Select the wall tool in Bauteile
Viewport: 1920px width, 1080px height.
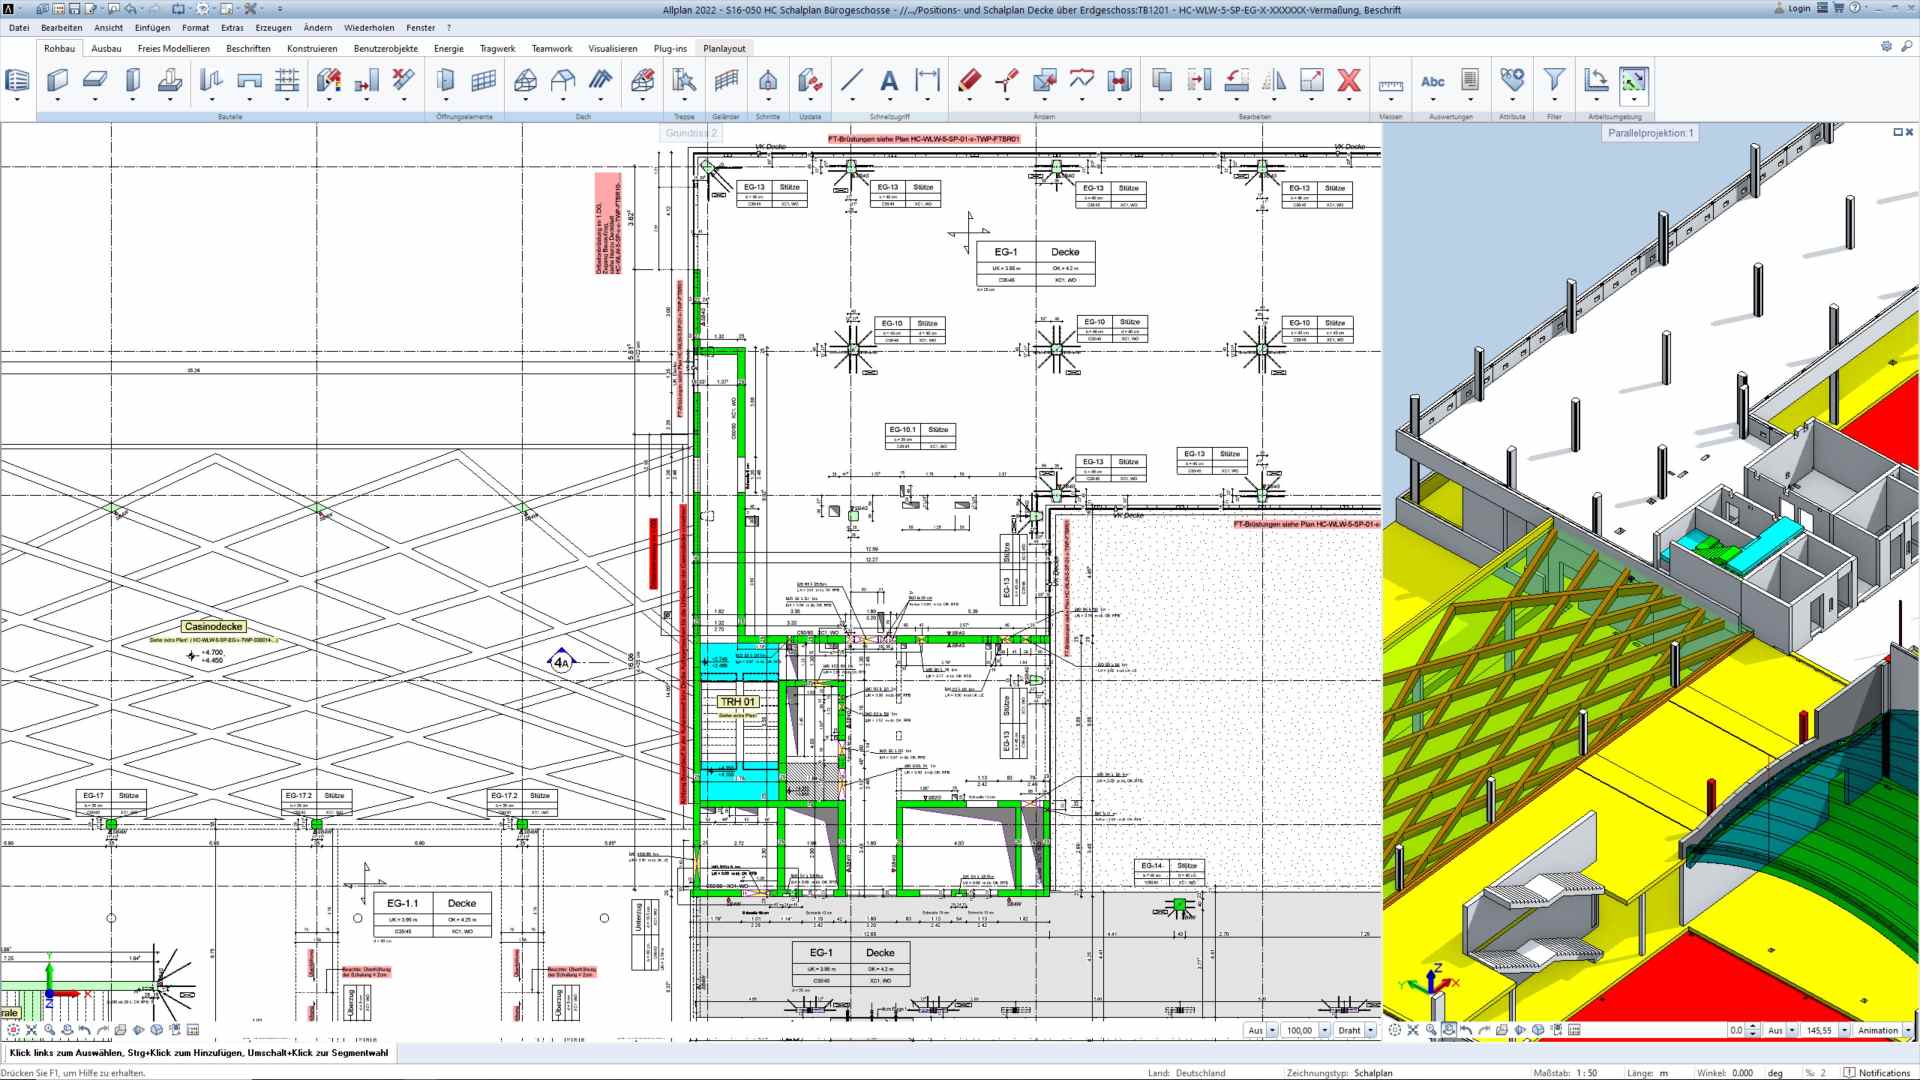(57, 80)
